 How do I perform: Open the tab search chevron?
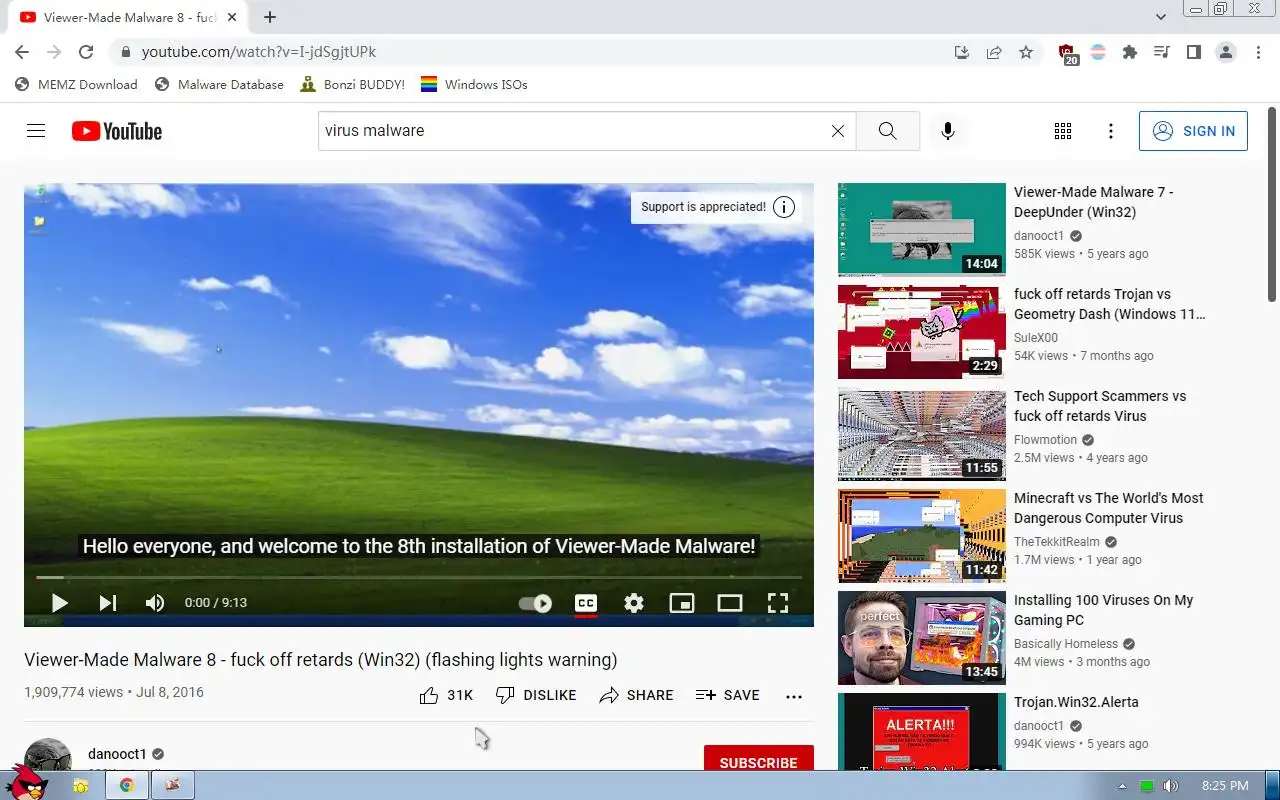pyautogui.click(x=1160, y=17)
